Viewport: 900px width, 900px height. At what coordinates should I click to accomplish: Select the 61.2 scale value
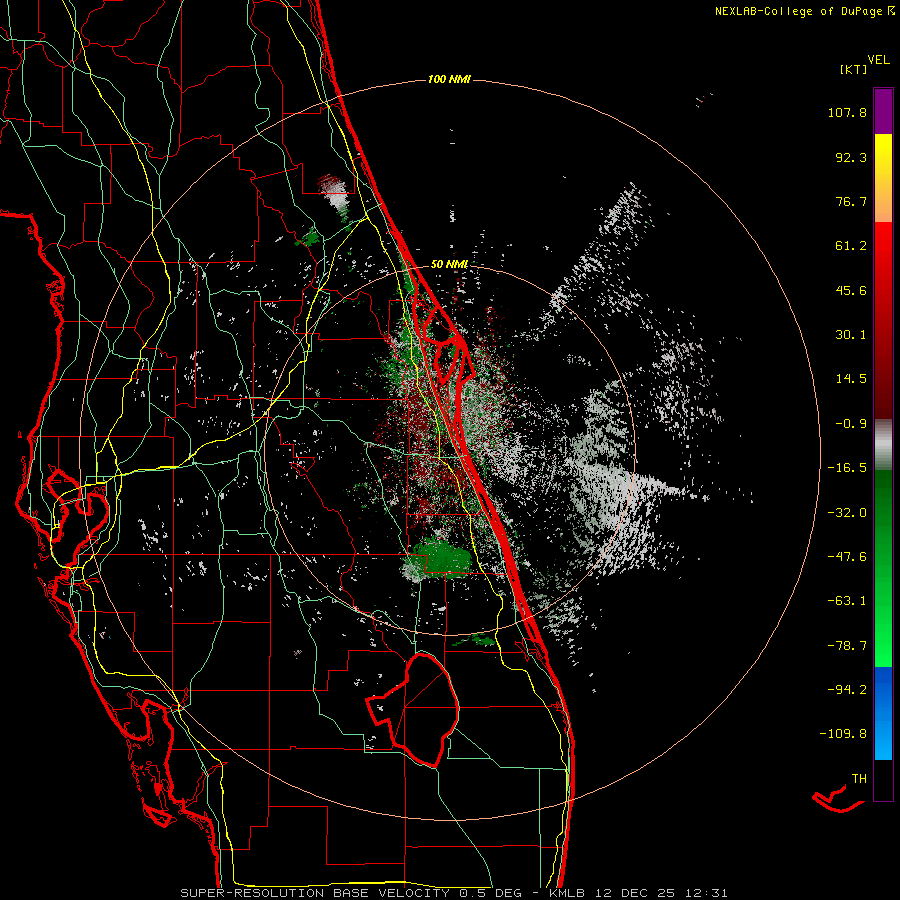coord(851,246)
